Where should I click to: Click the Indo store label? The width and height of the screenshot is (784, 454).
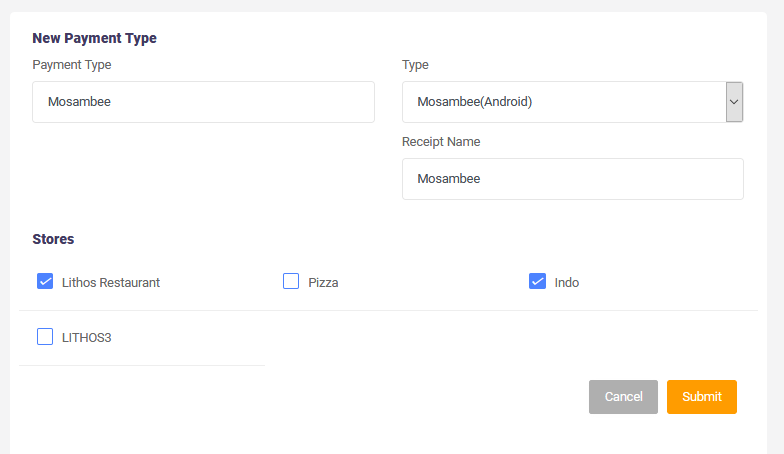(566, 282)
